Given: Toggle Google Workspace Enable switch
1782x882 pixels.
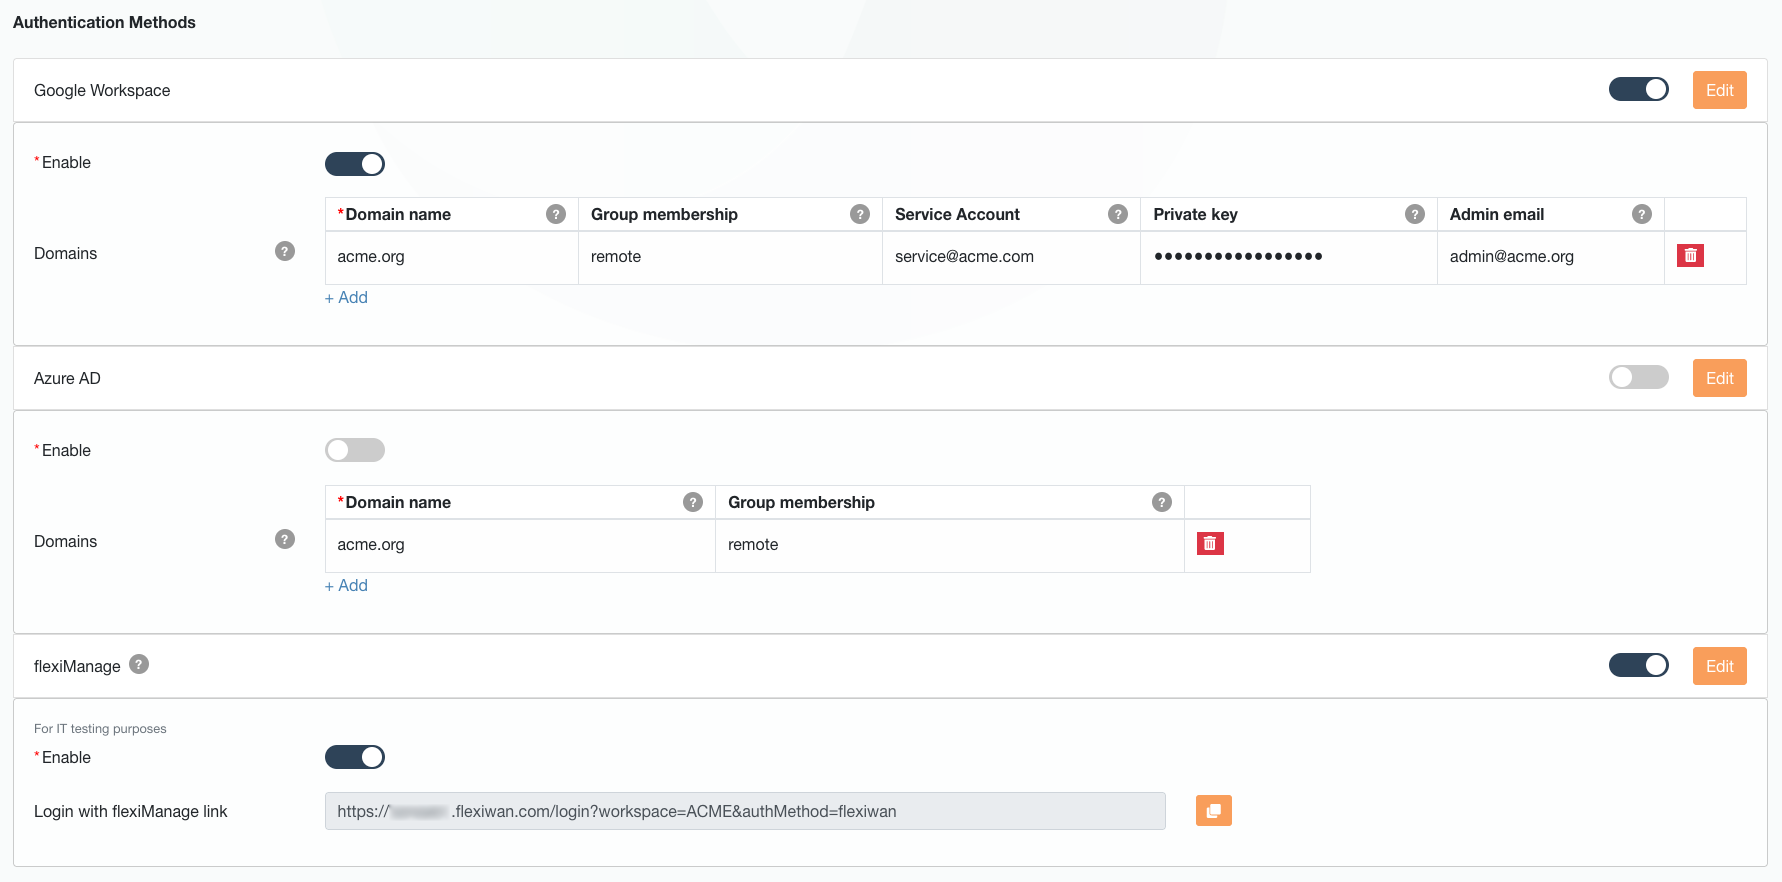Looking at the screenshot, I should point(355,164).
